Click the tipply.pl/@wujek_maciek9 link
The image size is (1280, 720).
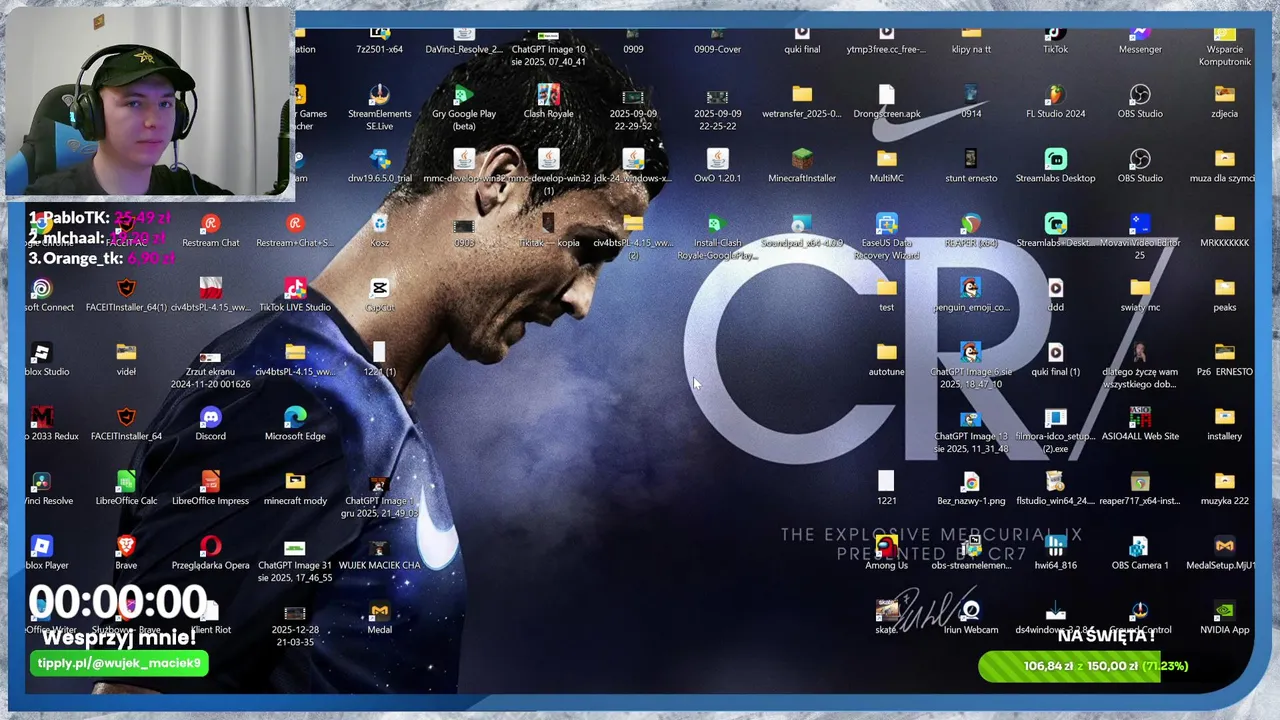pos(119,663)
